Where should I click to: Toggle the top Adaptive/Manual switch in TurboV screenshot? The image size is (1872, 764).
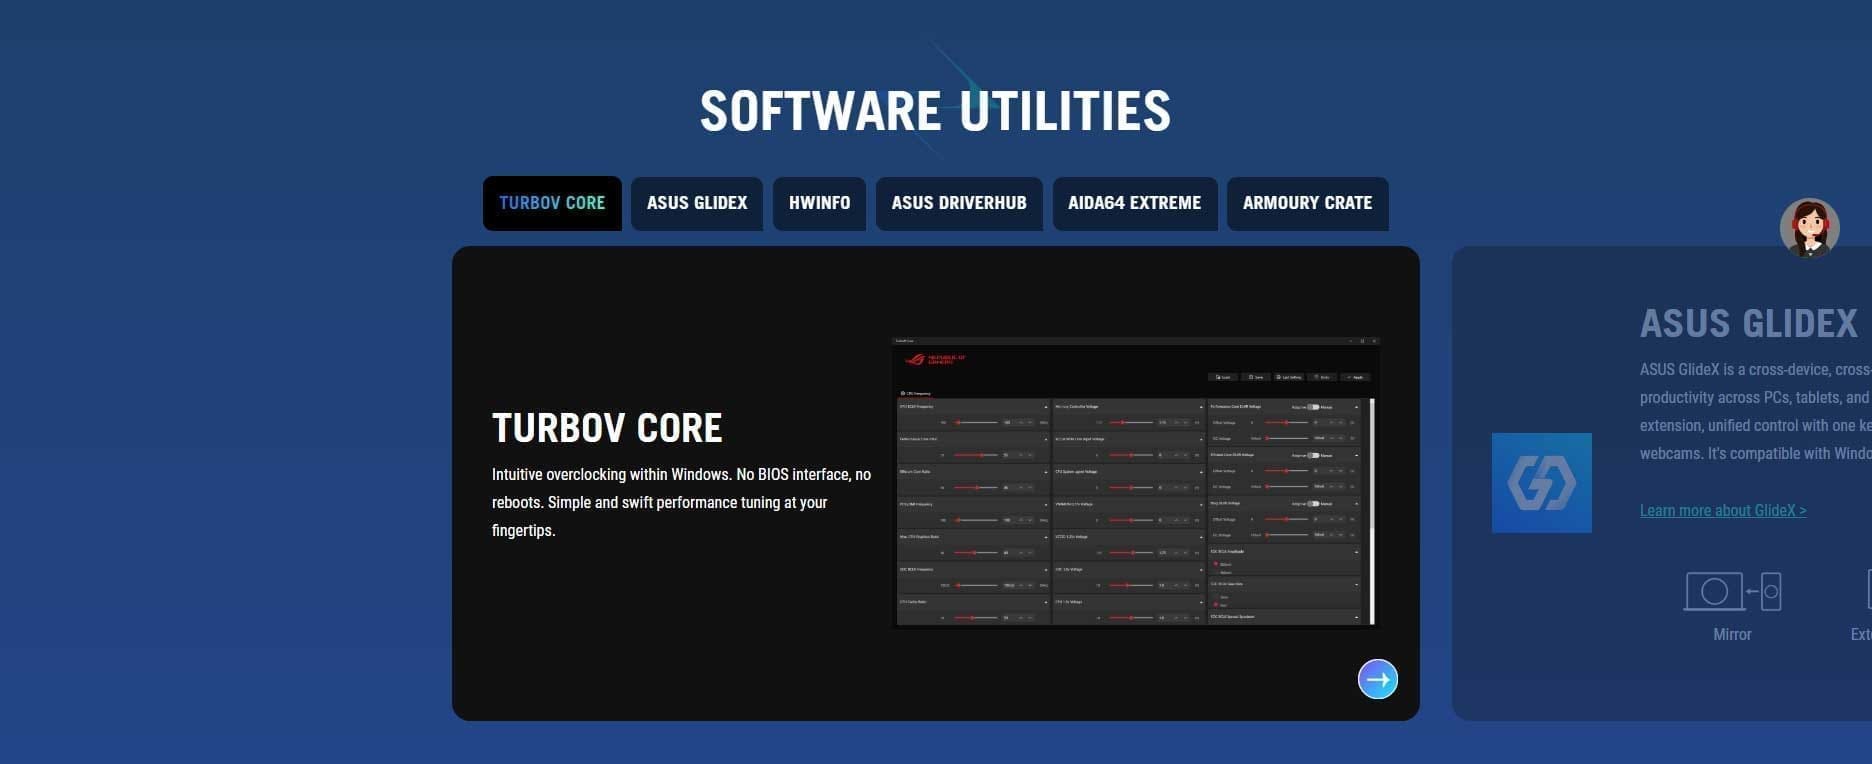1313,407
